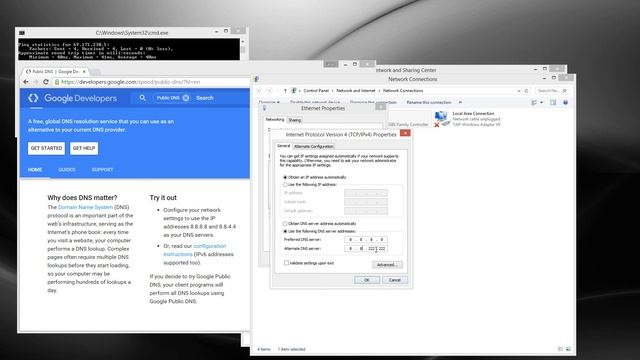This screenshot has height=360, width=640.
Task: Click Rename this connection
Action: pos(429,102)
